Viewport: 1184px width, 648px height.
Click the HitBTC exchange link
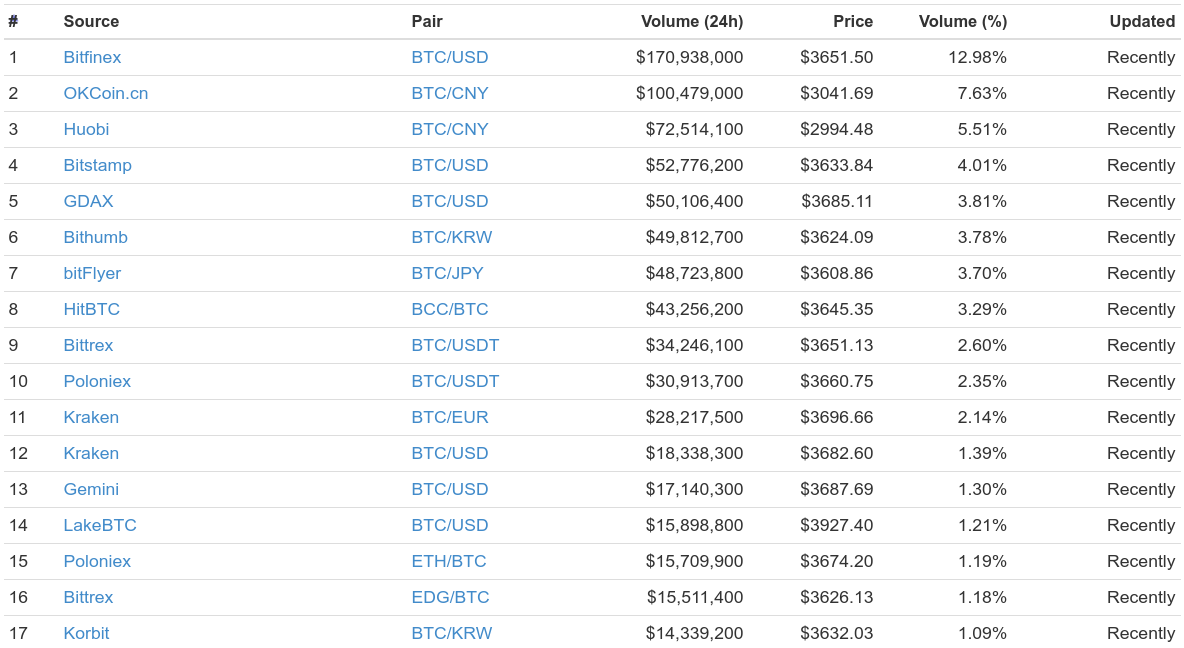[x=91, y=310]
